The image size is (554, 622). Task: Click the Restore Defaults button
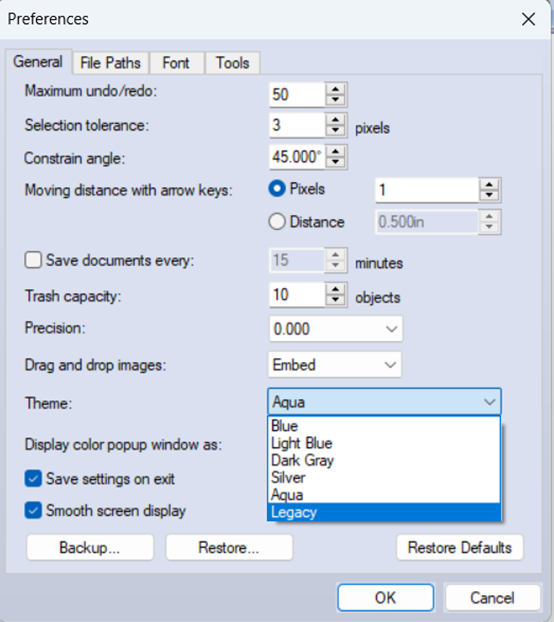pos(460,548)
